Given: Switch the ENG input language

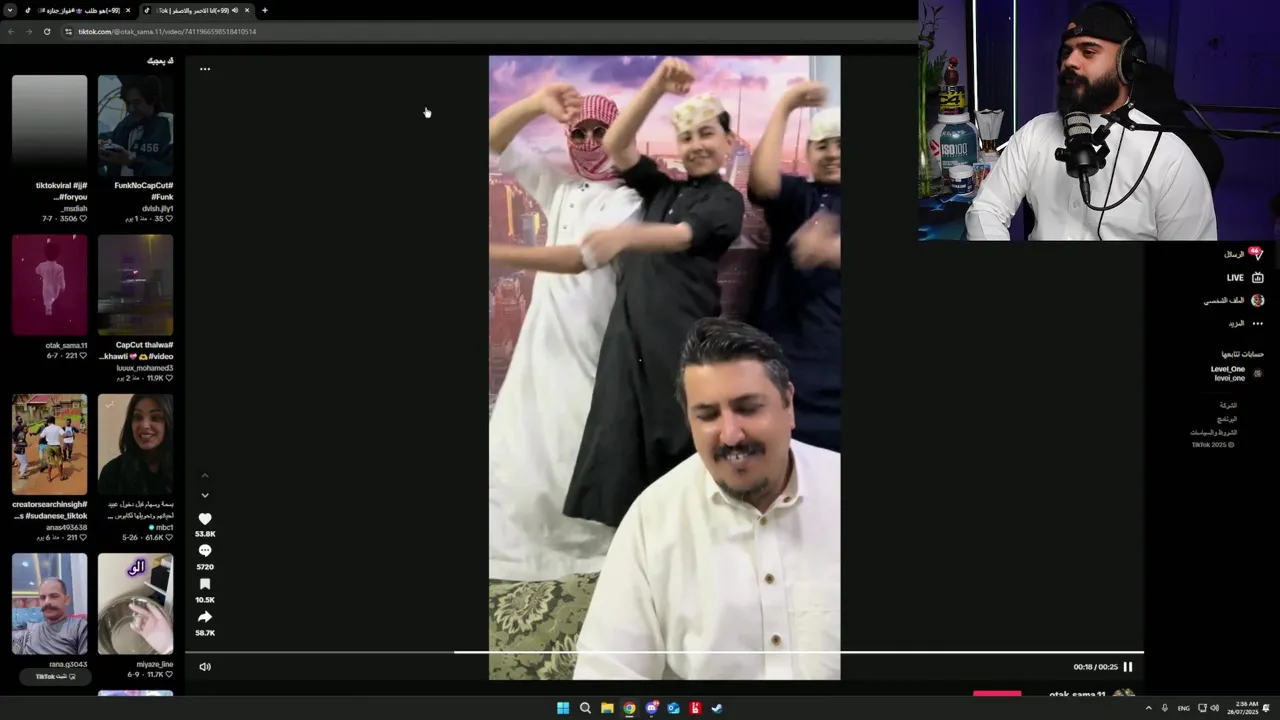Looking at the screenshot, I should (1184, 708).
